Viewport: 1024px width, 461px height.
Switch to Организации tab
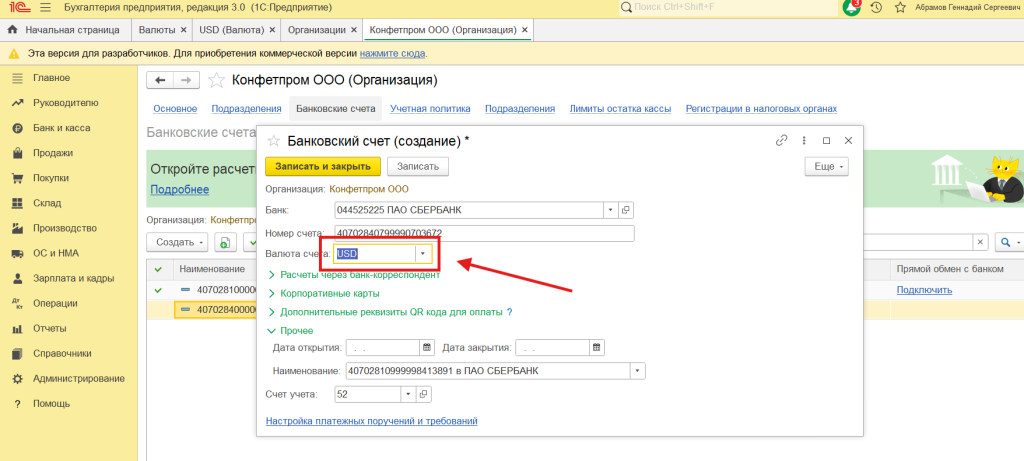coord(317,30)
